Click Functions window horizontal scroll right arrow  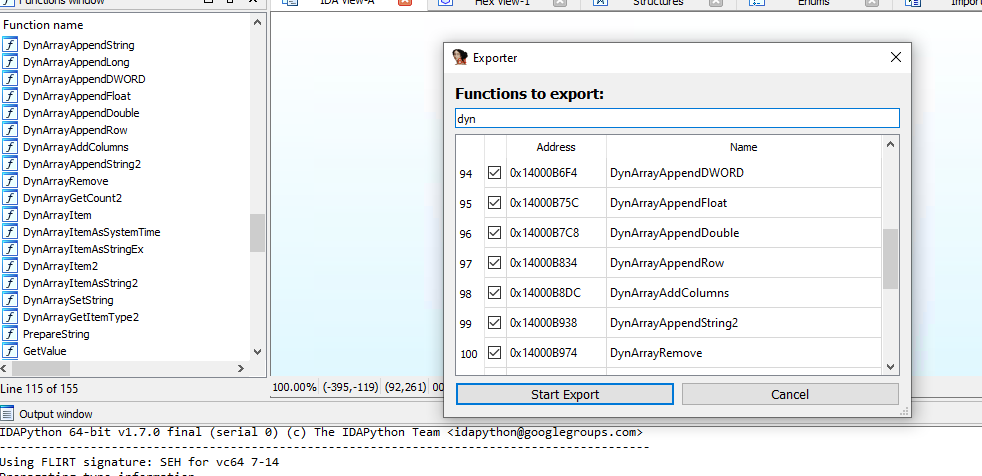click(x=242, y=368)
